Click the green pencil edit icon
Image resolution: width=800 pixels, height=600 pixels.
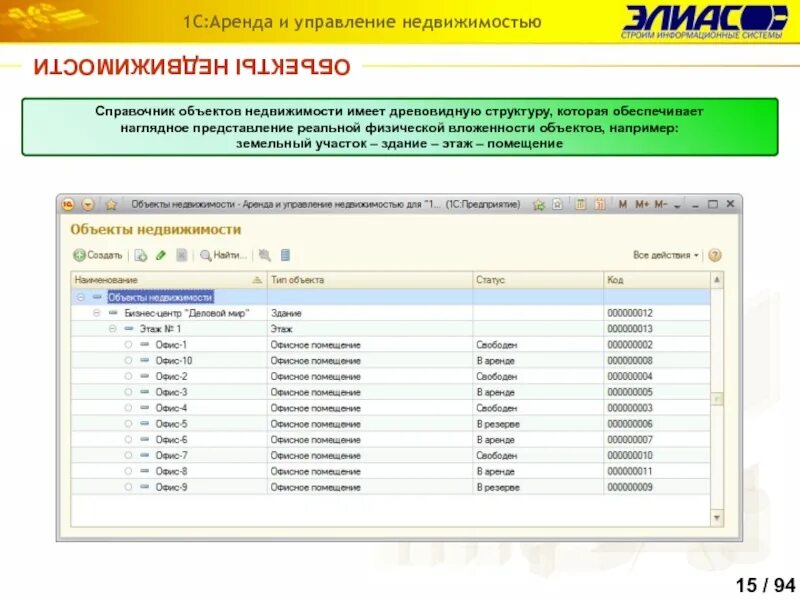[161, 255]
